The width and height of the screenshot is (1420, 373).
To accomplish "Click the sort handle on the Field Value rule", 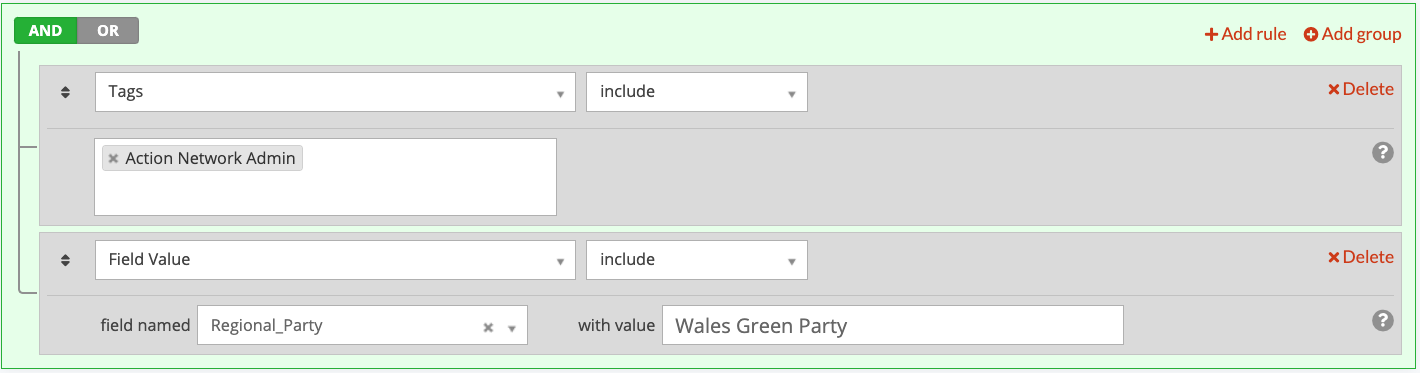I will [65, 260].
